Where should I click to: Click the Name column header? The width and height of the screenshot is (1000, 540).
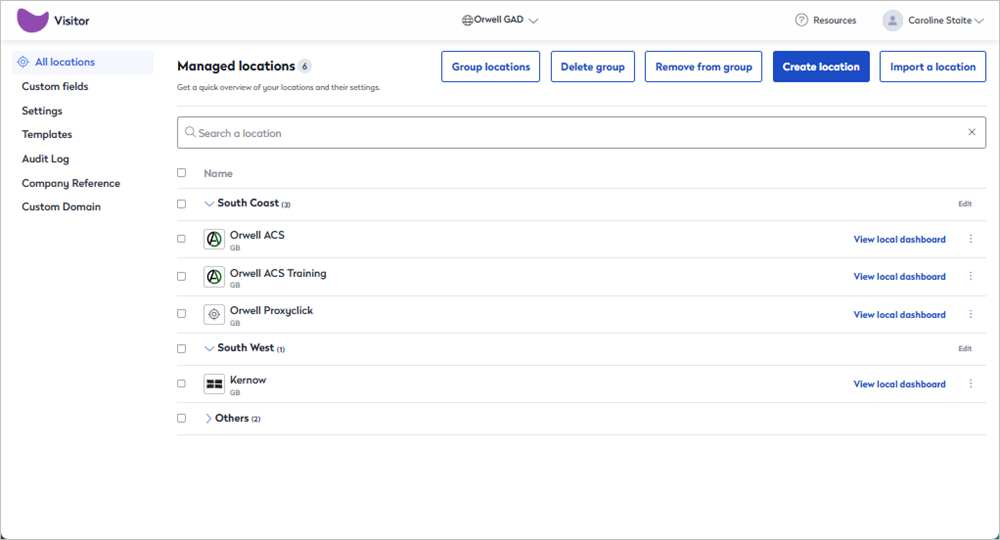pos(218,173)
